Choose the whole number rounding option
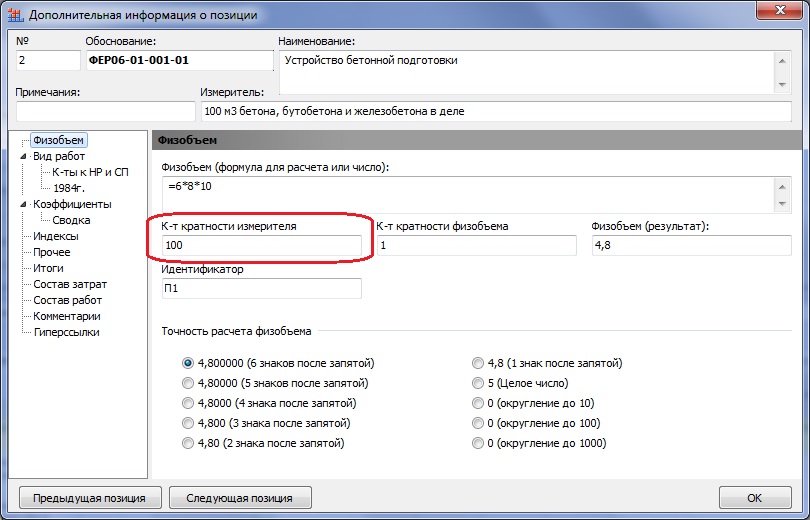The width and height of the screenshot is (810, 520). click(478, 383)
